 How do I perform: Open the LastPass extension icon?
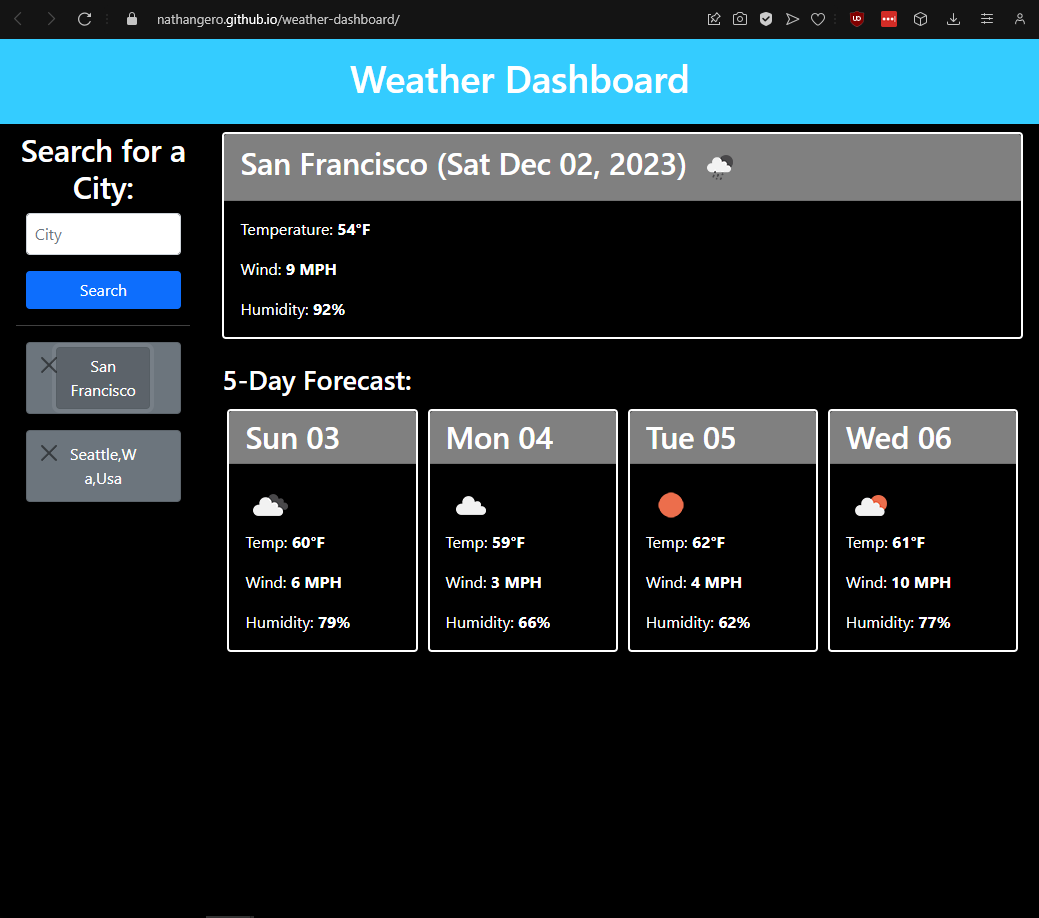tap(888, 19)
